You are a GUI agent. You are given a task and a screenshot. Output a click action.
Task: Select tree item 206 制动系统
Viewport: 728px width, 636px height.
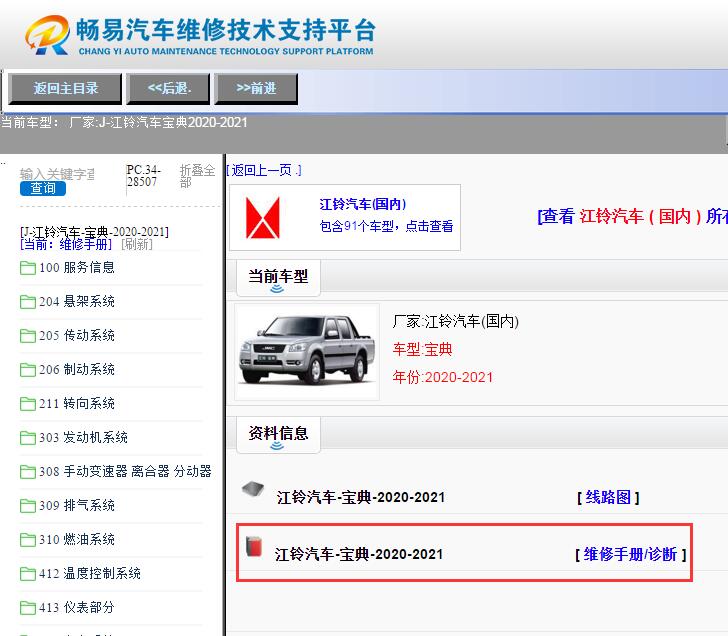(x=77, y=369)
